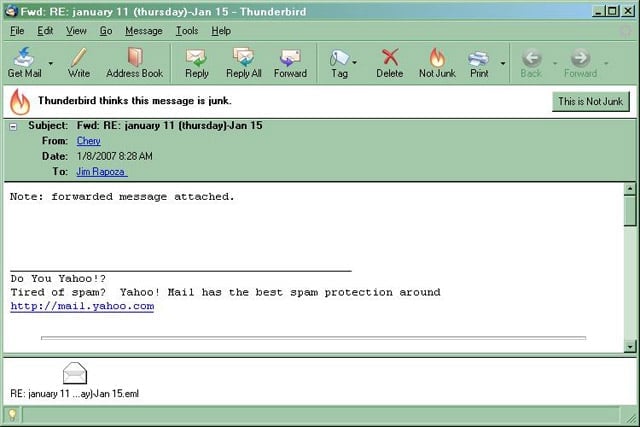This screenshot has height=427, width=640.
Task: Minimize the Thunderbird window
Action: (x=598, y=11)
